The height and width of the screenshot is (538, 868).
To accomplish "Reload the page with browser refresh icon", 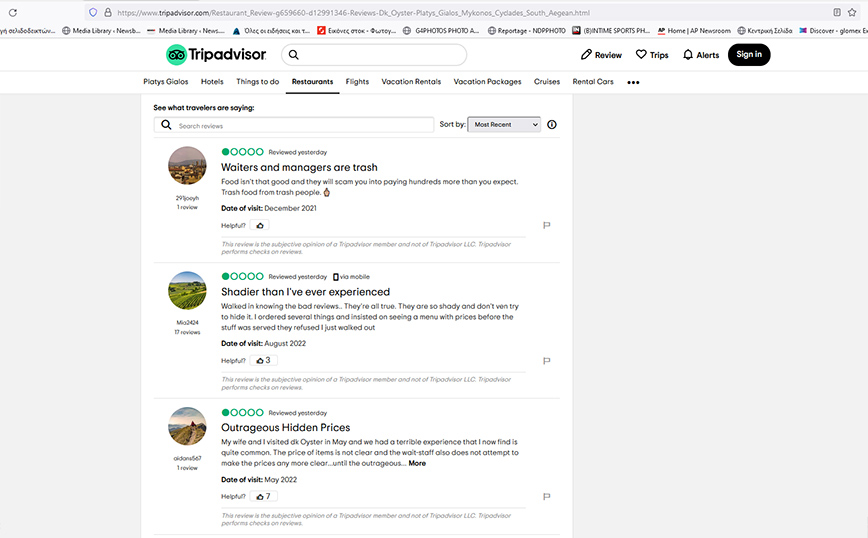I will click(12, 12).
